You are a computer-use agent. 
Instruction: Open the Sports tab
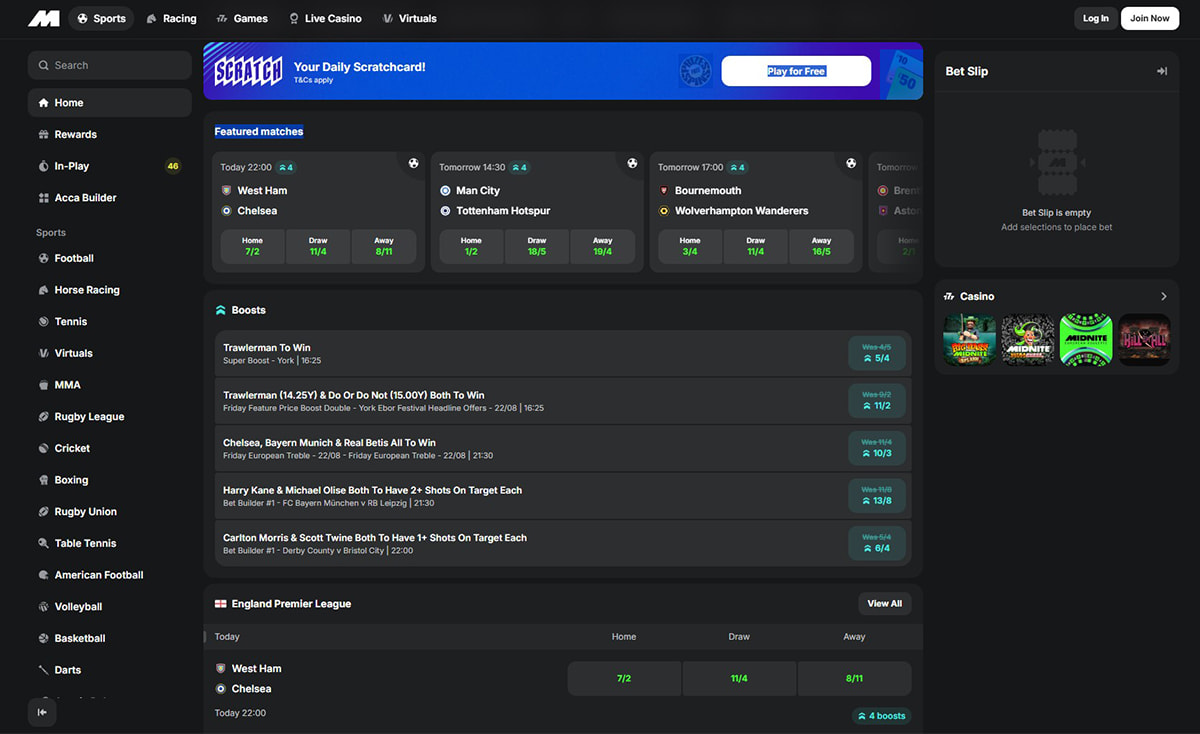click(x=102, y=18)
